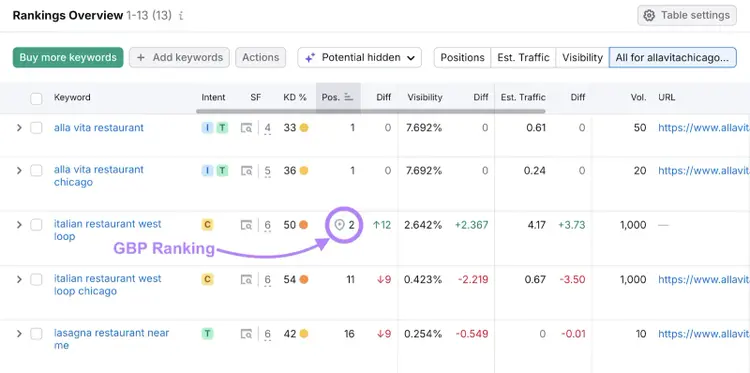Viewport: 750px width, 373px height.
Task: Click the T intent badge for alla vita restaurant chicago
Action: click(222, 170)
